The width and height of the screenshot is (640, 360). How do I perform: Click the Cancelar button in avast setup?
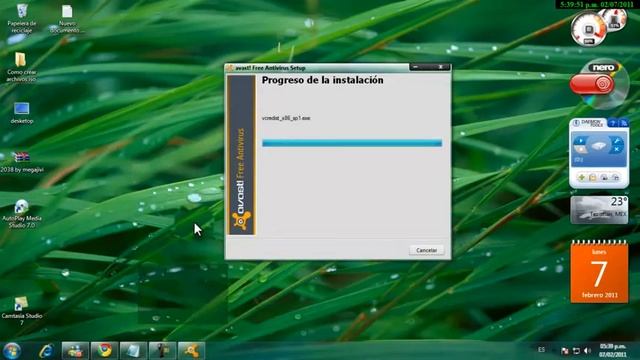coord(427,250)
